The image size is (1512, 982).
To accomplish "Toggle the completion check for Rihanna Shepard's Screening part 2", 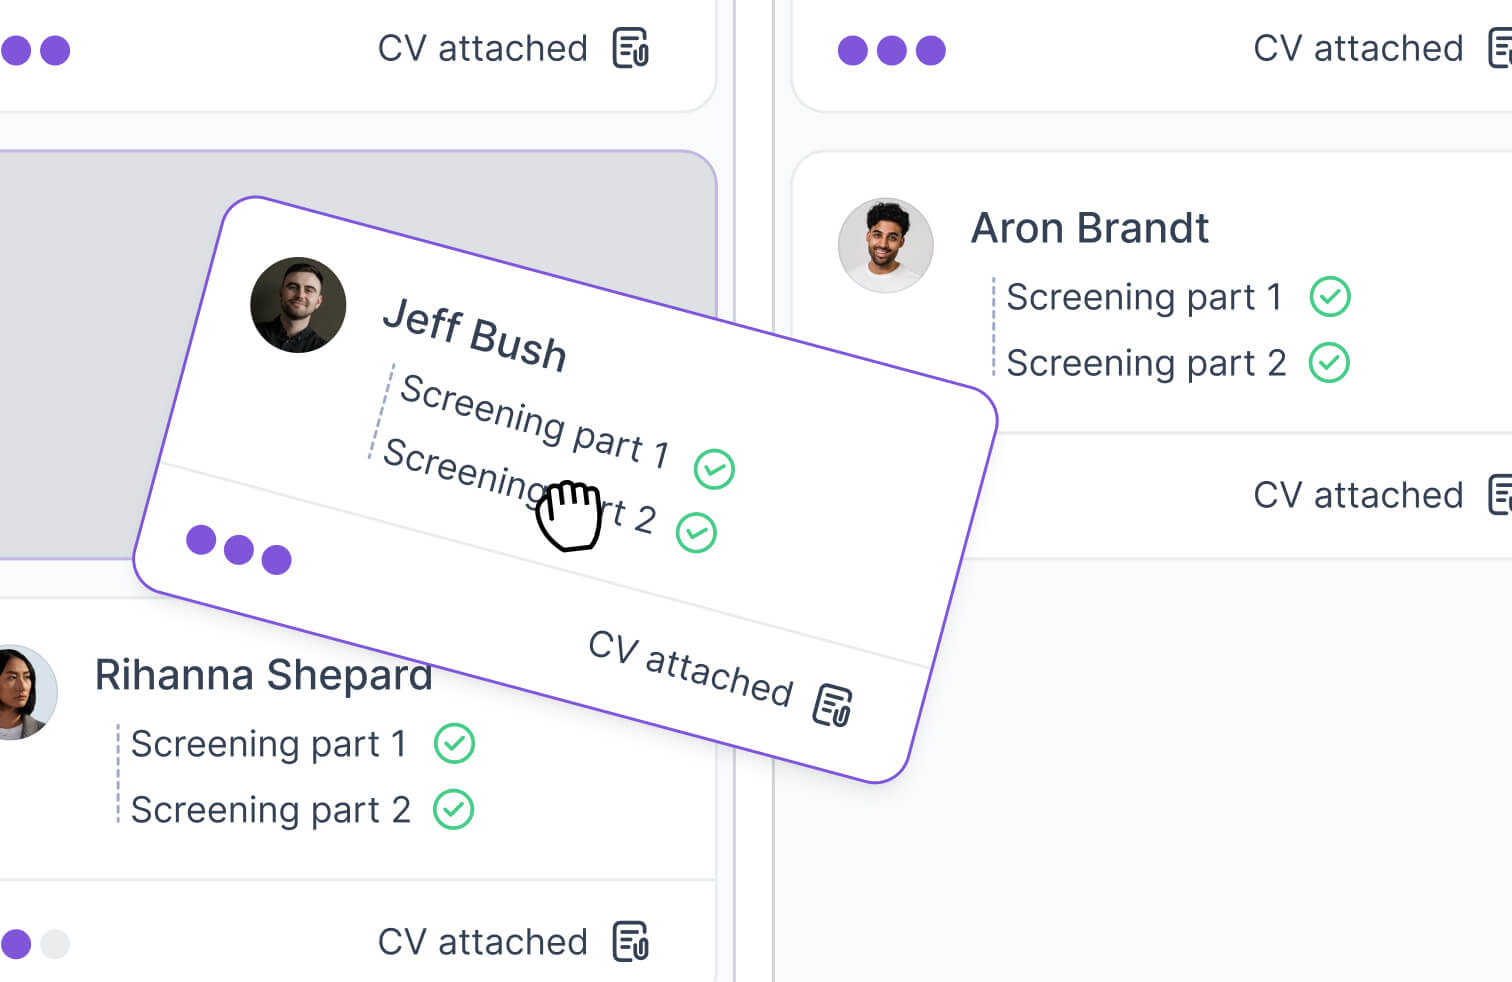I will click(455, 809).
